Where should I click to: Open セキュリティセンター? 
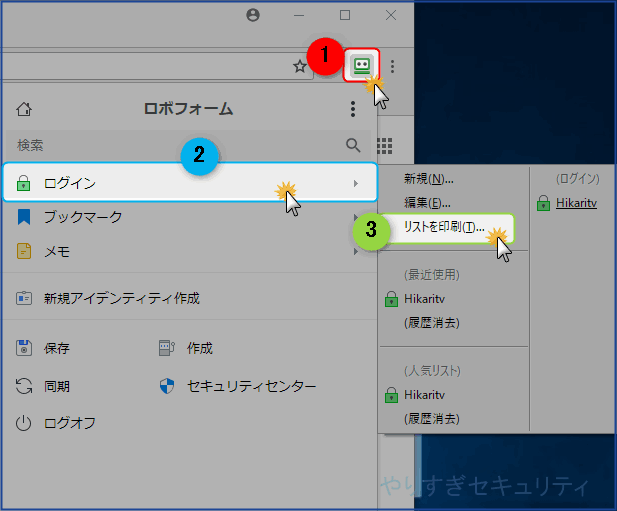(251, 386)
